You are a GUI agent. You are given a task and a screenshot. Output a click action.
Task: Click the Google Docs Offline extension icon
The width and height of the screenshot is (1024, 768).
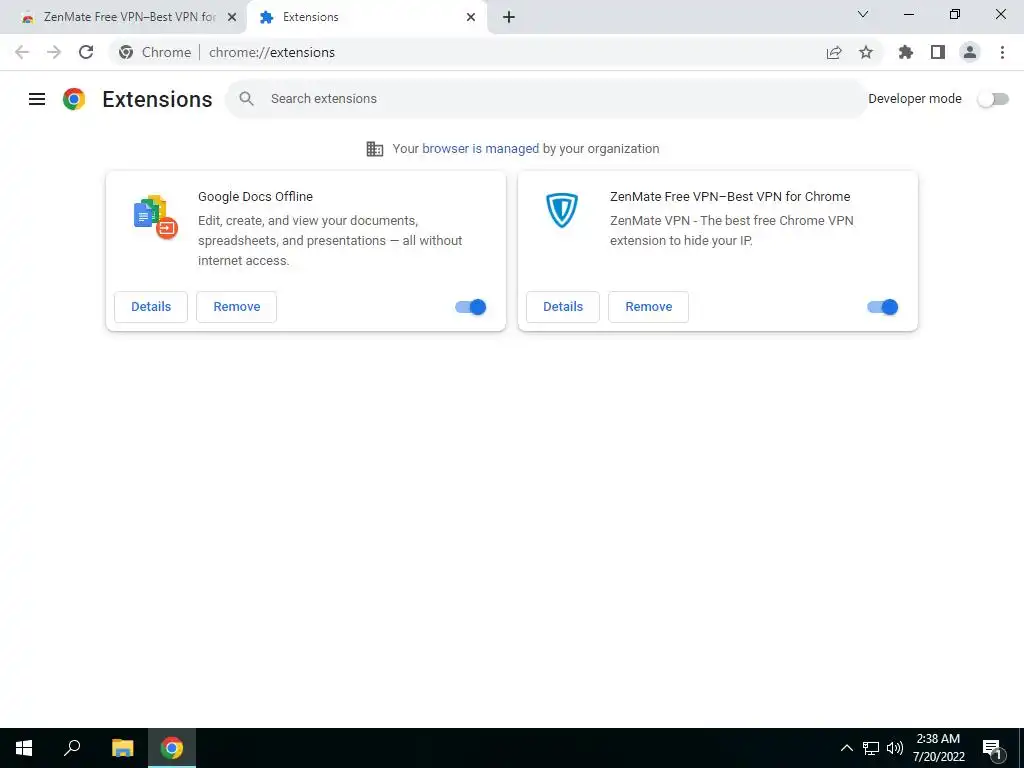pyautogui.click(x=155, y=217)
